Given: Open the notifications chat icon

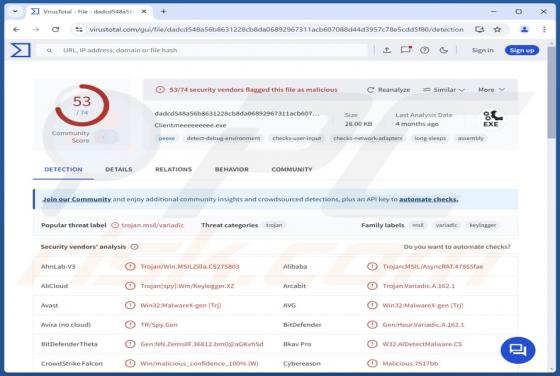Looking at the screenshot, I should pos(406,50).
